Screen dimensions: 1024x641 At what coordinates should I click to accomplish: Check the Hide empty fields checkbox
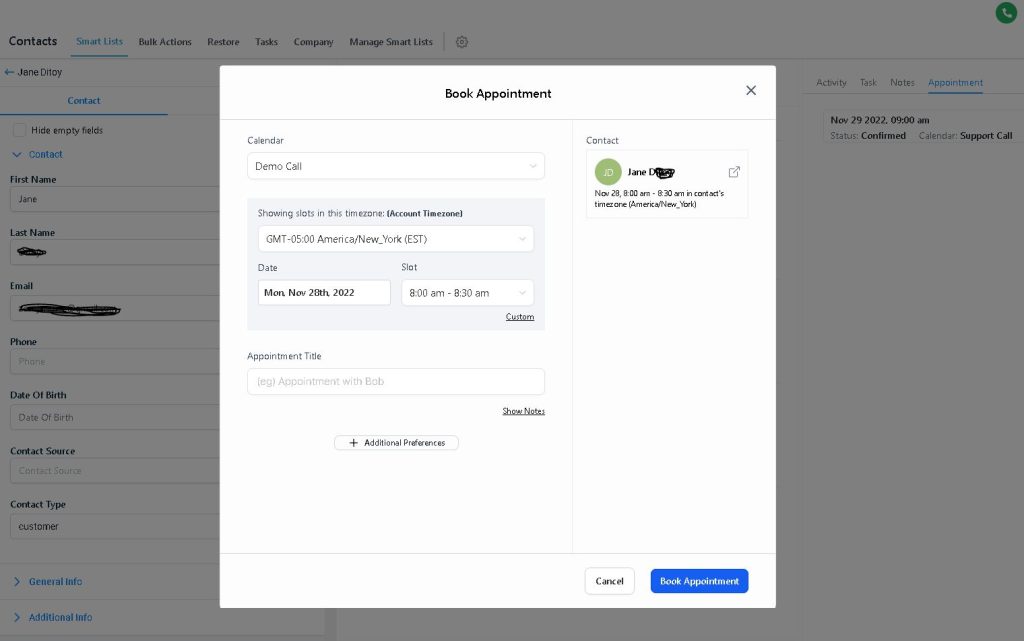(18, 129)
